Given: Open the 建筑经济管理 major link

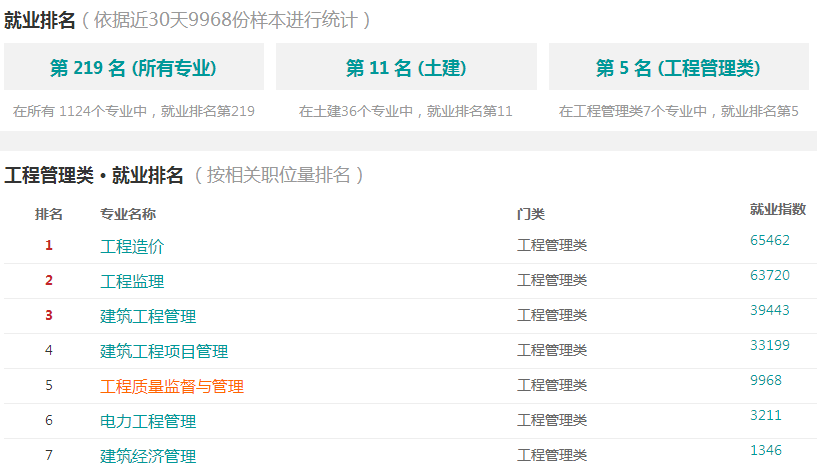Looking at the screenshot, I should pos(148,456).
